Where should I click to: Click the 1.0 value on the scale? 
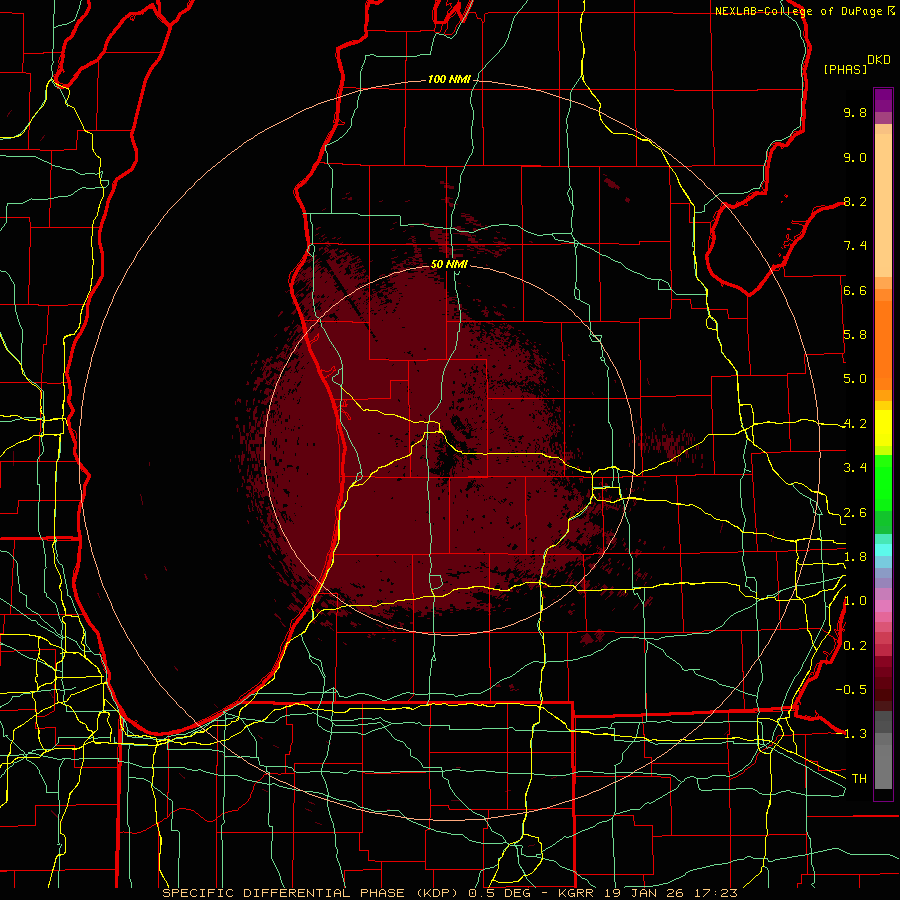click(855, 601)
